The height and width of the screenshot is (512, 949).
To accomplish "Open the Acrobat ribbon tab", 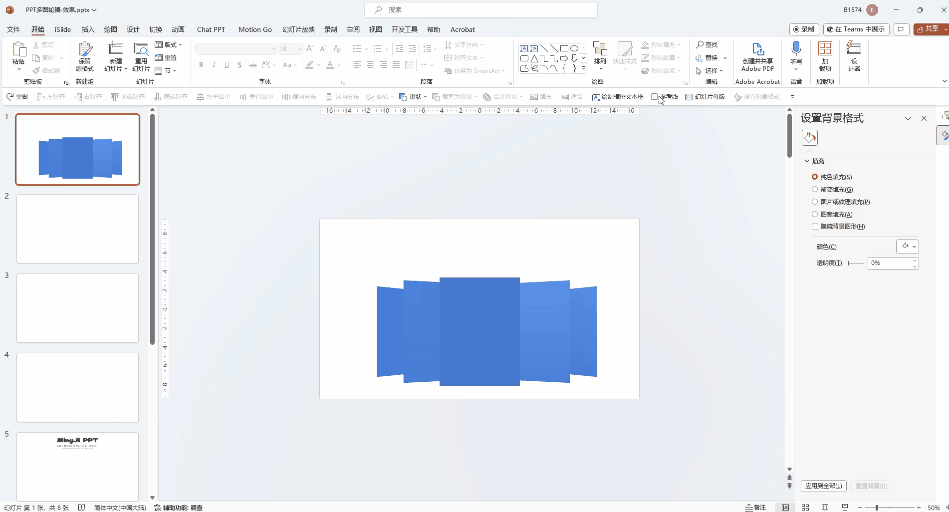I will tap(462, 29).
